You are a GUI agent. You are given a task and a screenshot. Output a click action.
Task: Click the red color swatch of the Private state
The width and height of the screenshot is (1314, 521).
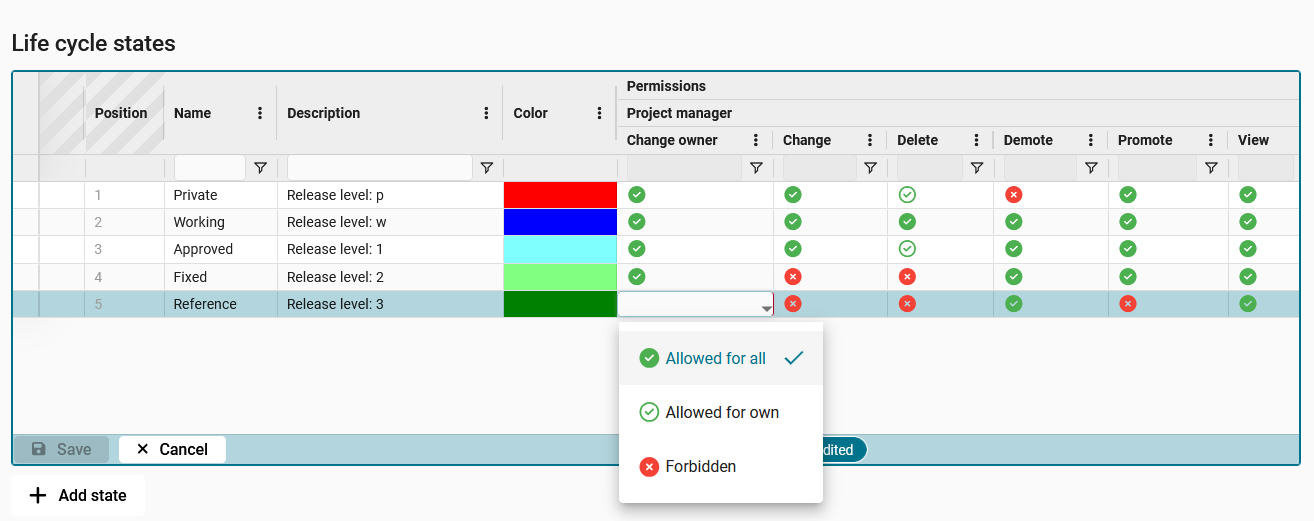tap(560, 195)
